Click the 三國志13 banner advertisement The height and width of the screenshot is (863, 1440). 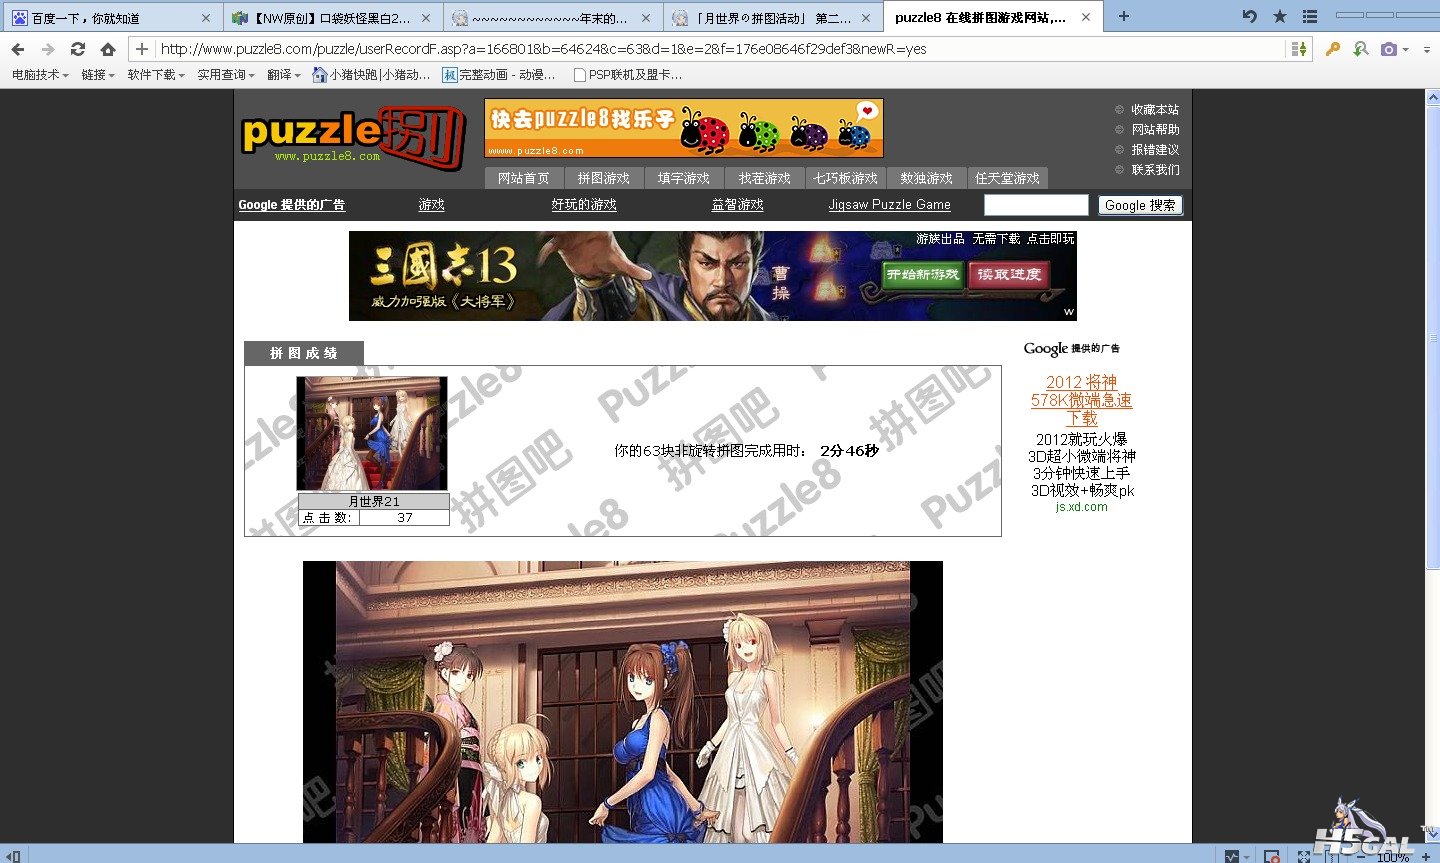point(712,276)
